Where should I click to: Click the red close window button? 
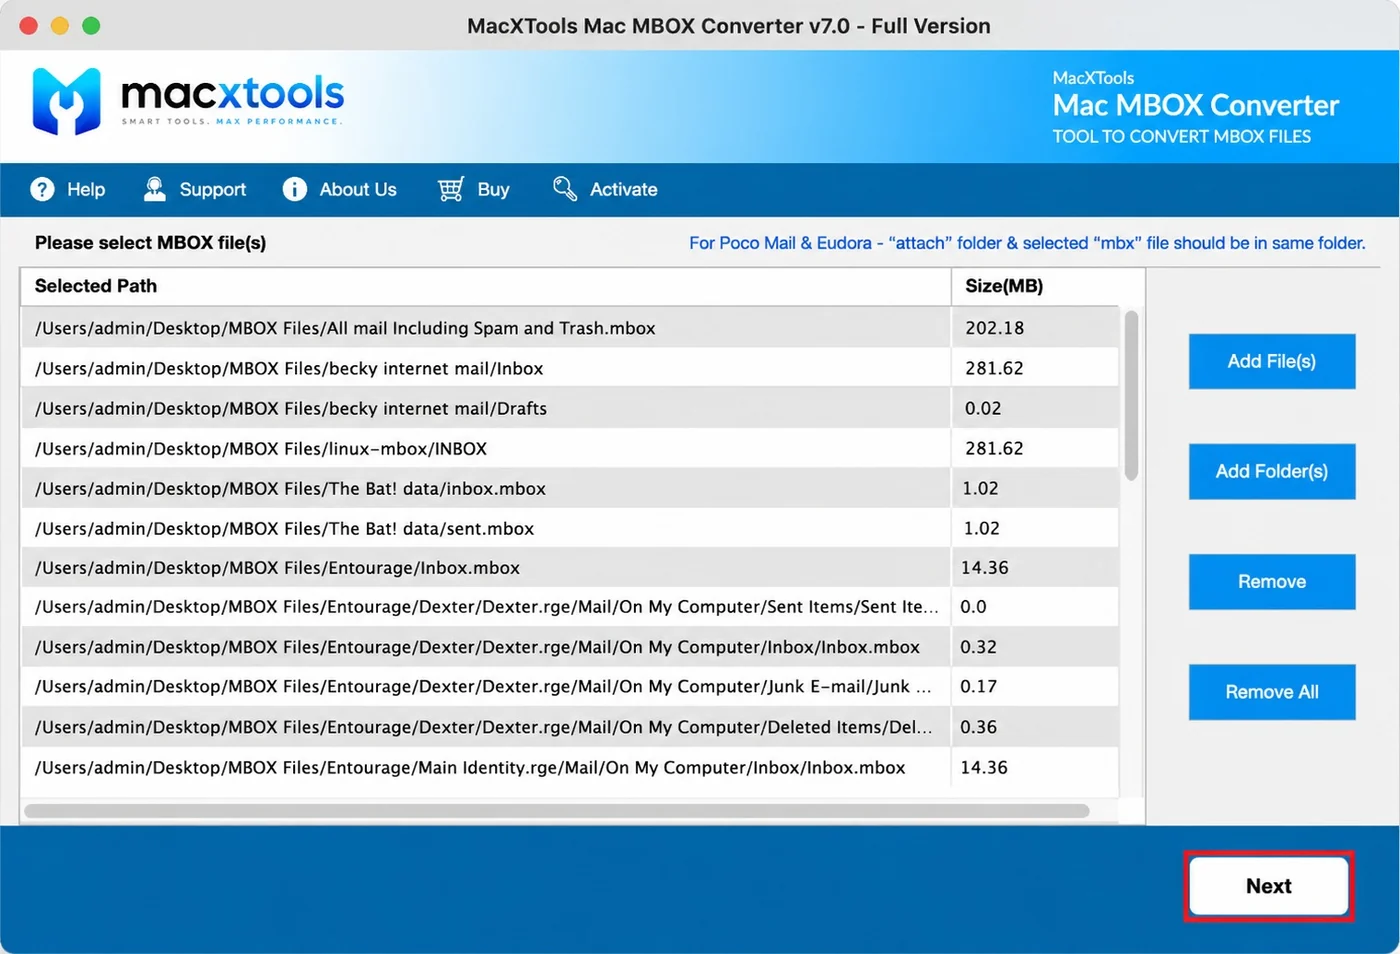pos(29,26)
